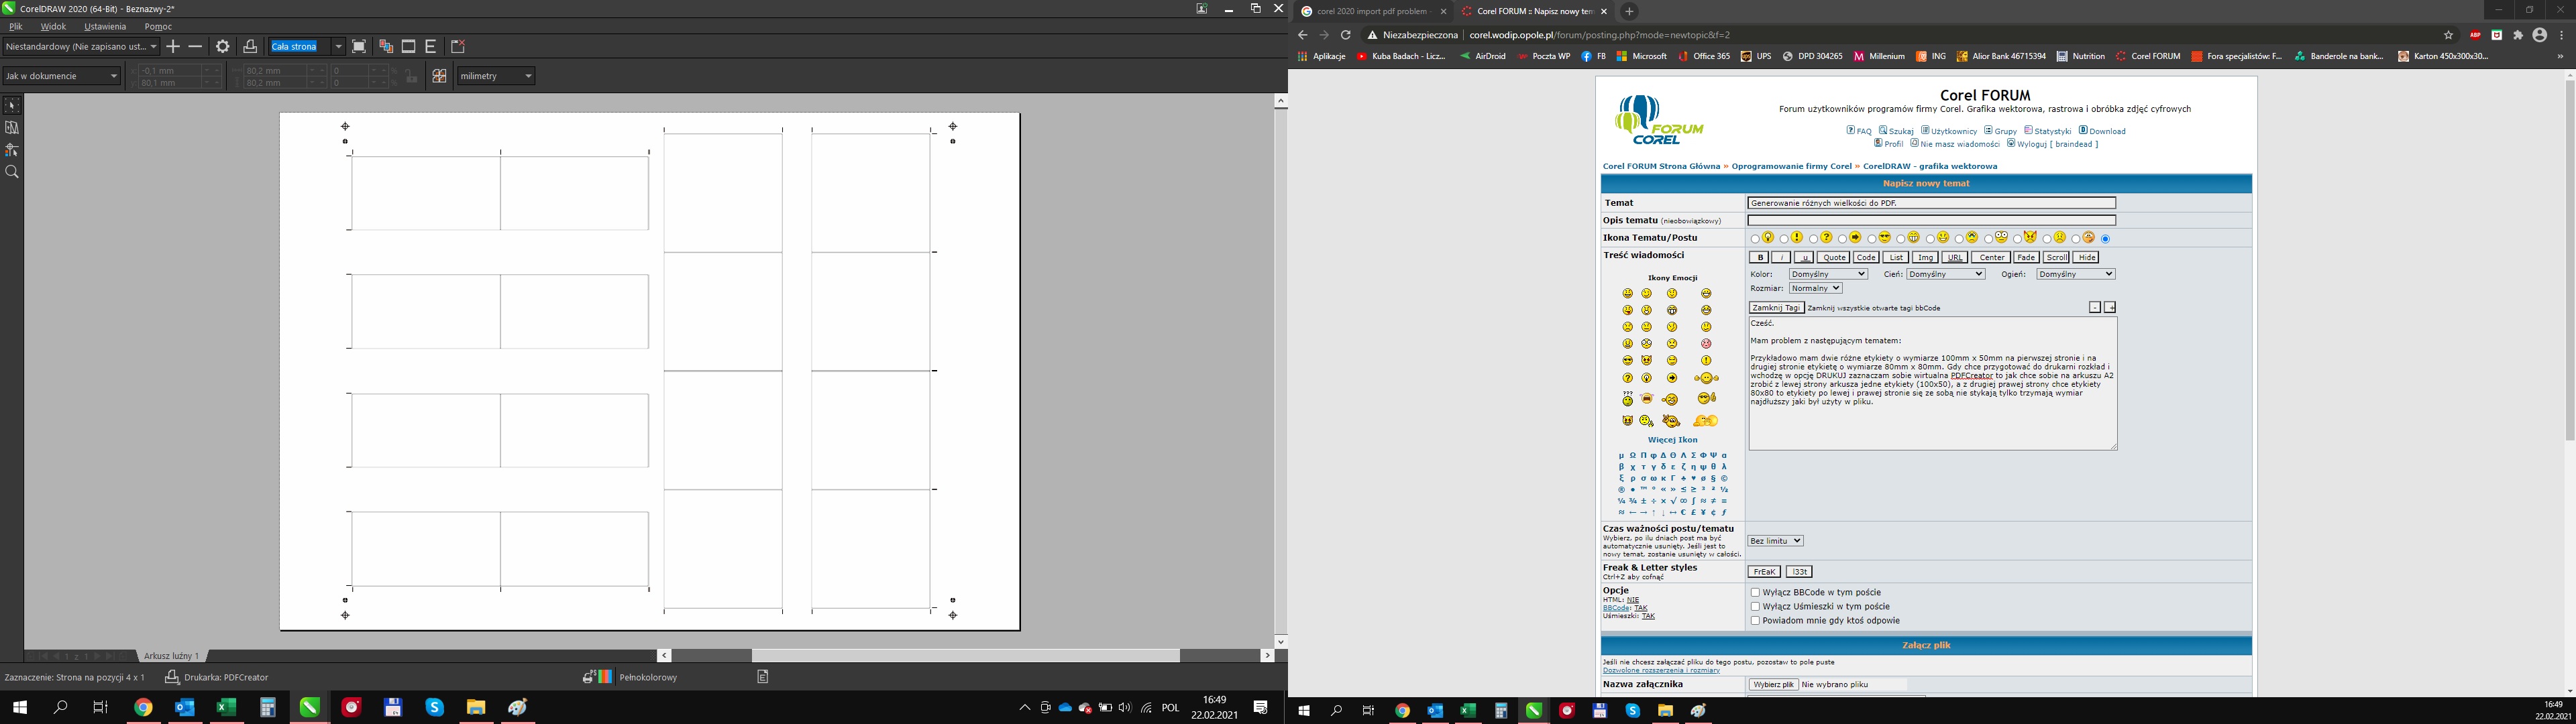Open the 'Więcej Ikon' link

(x=1672, y=440)
